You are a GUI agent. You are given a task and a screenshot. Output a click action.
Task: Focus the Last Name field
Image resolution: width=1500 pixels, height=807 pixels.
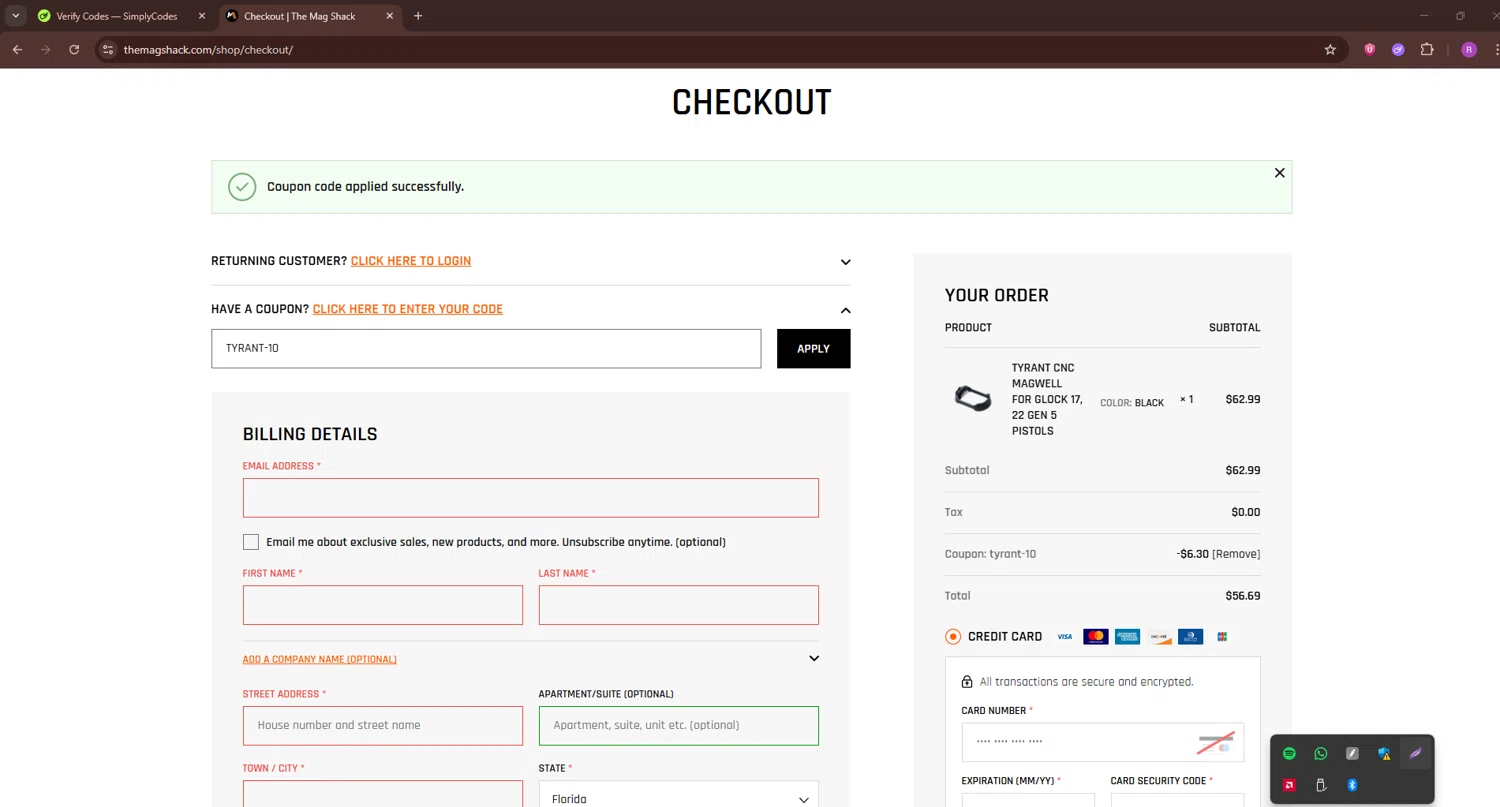pyautogui.click(x=679, y=605)
